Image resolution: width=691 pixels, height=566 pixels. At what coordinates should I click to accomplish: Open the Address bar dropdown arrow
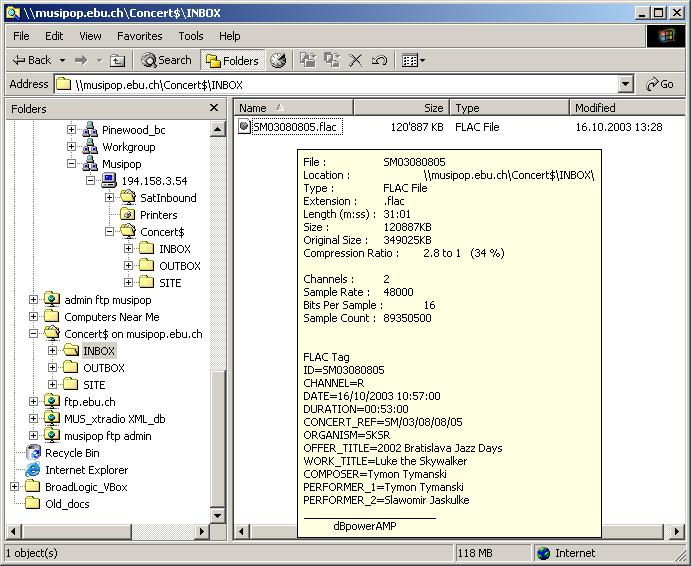coord(626,85)
